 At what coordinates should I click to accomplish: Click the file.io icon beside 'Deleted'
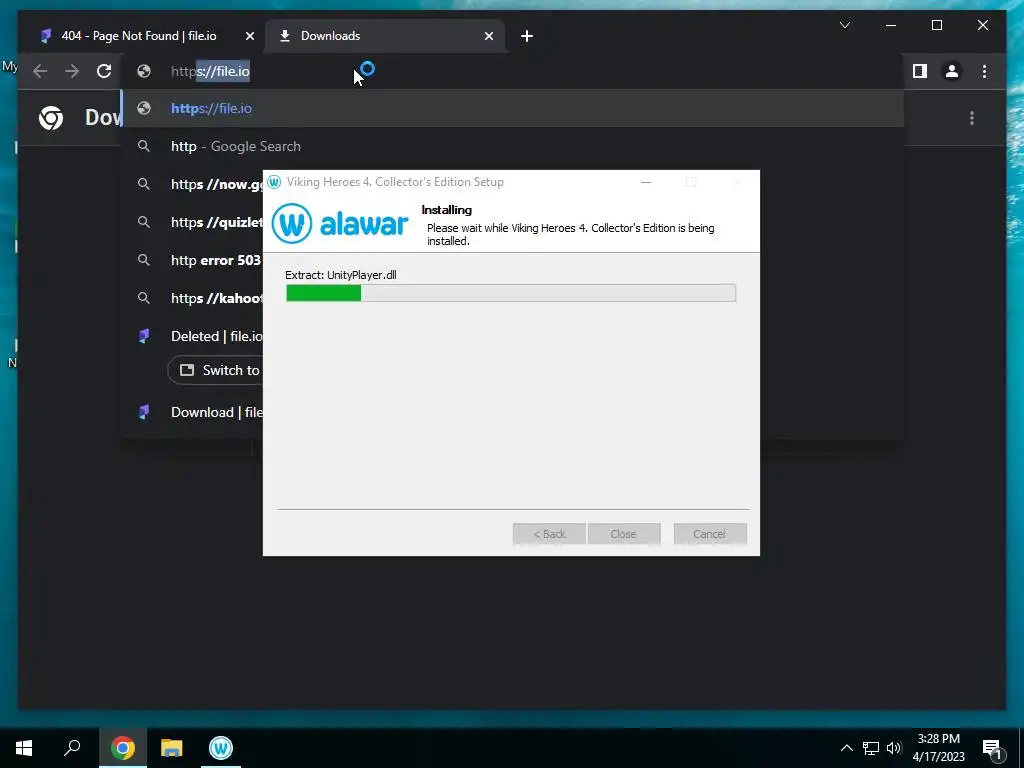[144, 336]
